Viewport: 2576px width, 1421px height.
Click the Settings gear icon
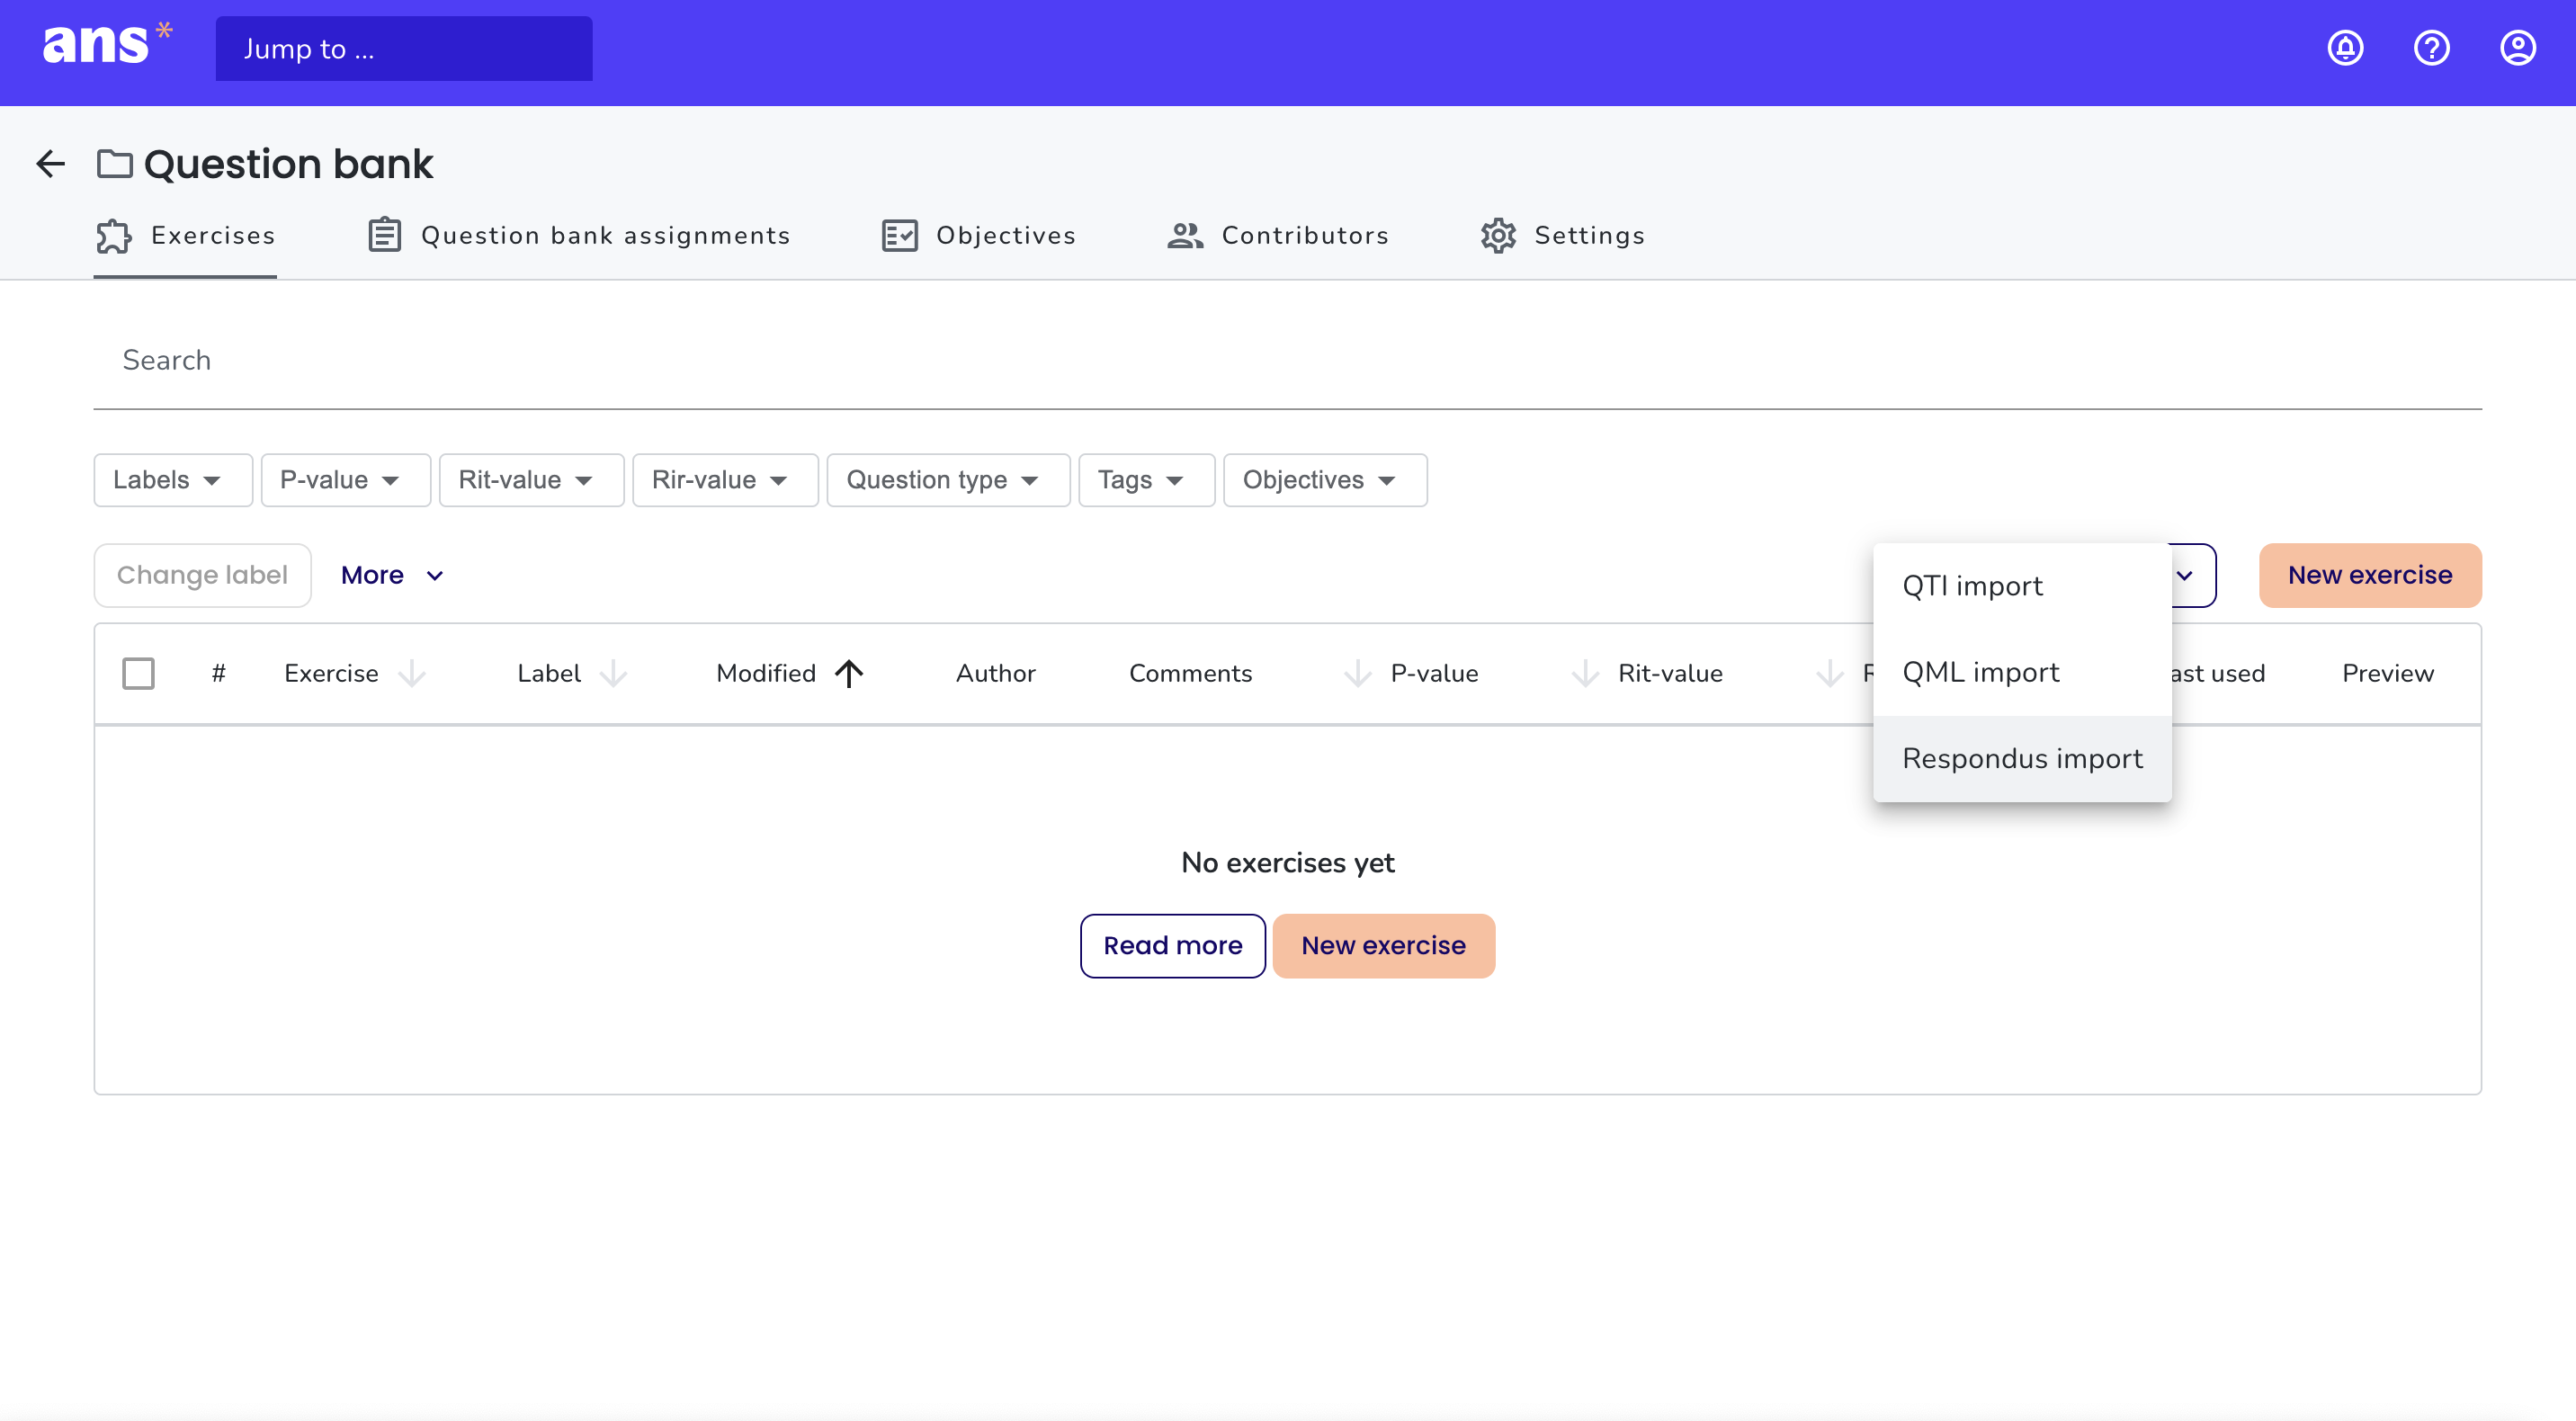pyautogui.click(x=1498, y=236)
